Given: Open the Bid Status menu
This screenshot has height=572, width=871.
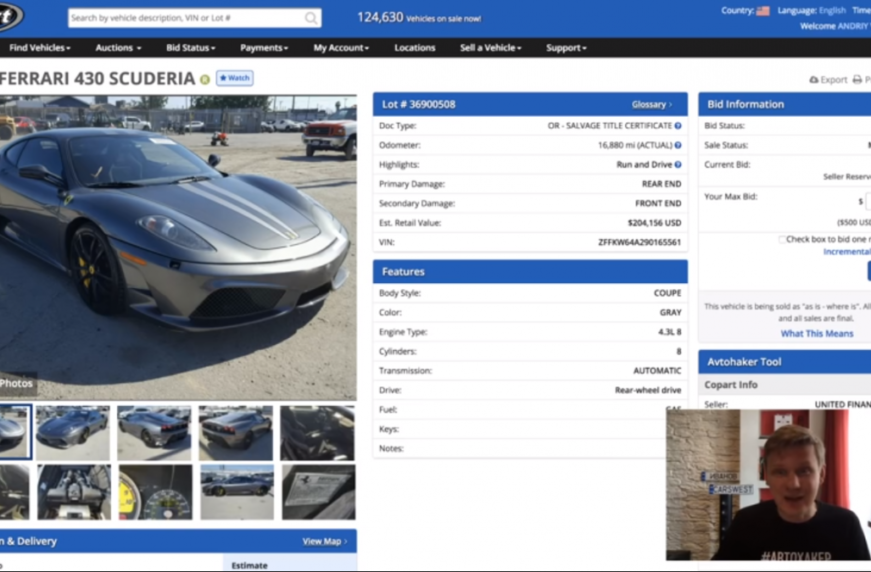Looking at the screenshot, I should [x=190, y=48].
